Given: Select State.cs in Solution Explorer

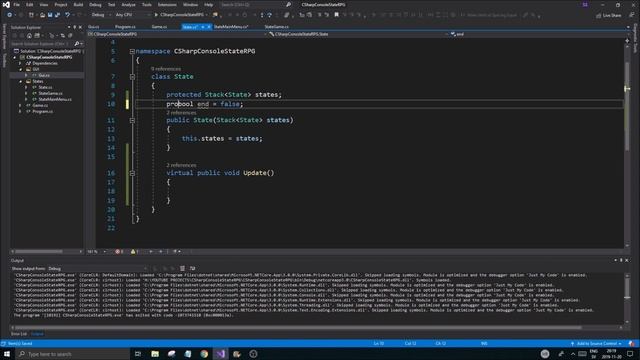Looking at the screenshot, I should (45, 87).
